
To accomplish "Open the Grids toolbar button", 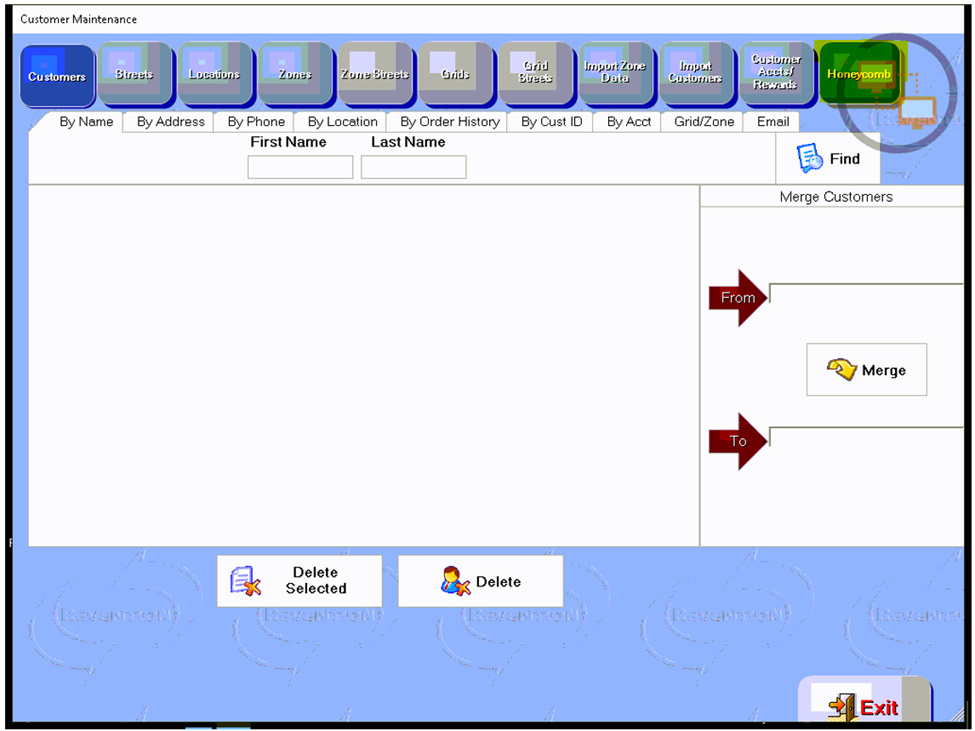I will coord(455,75).
